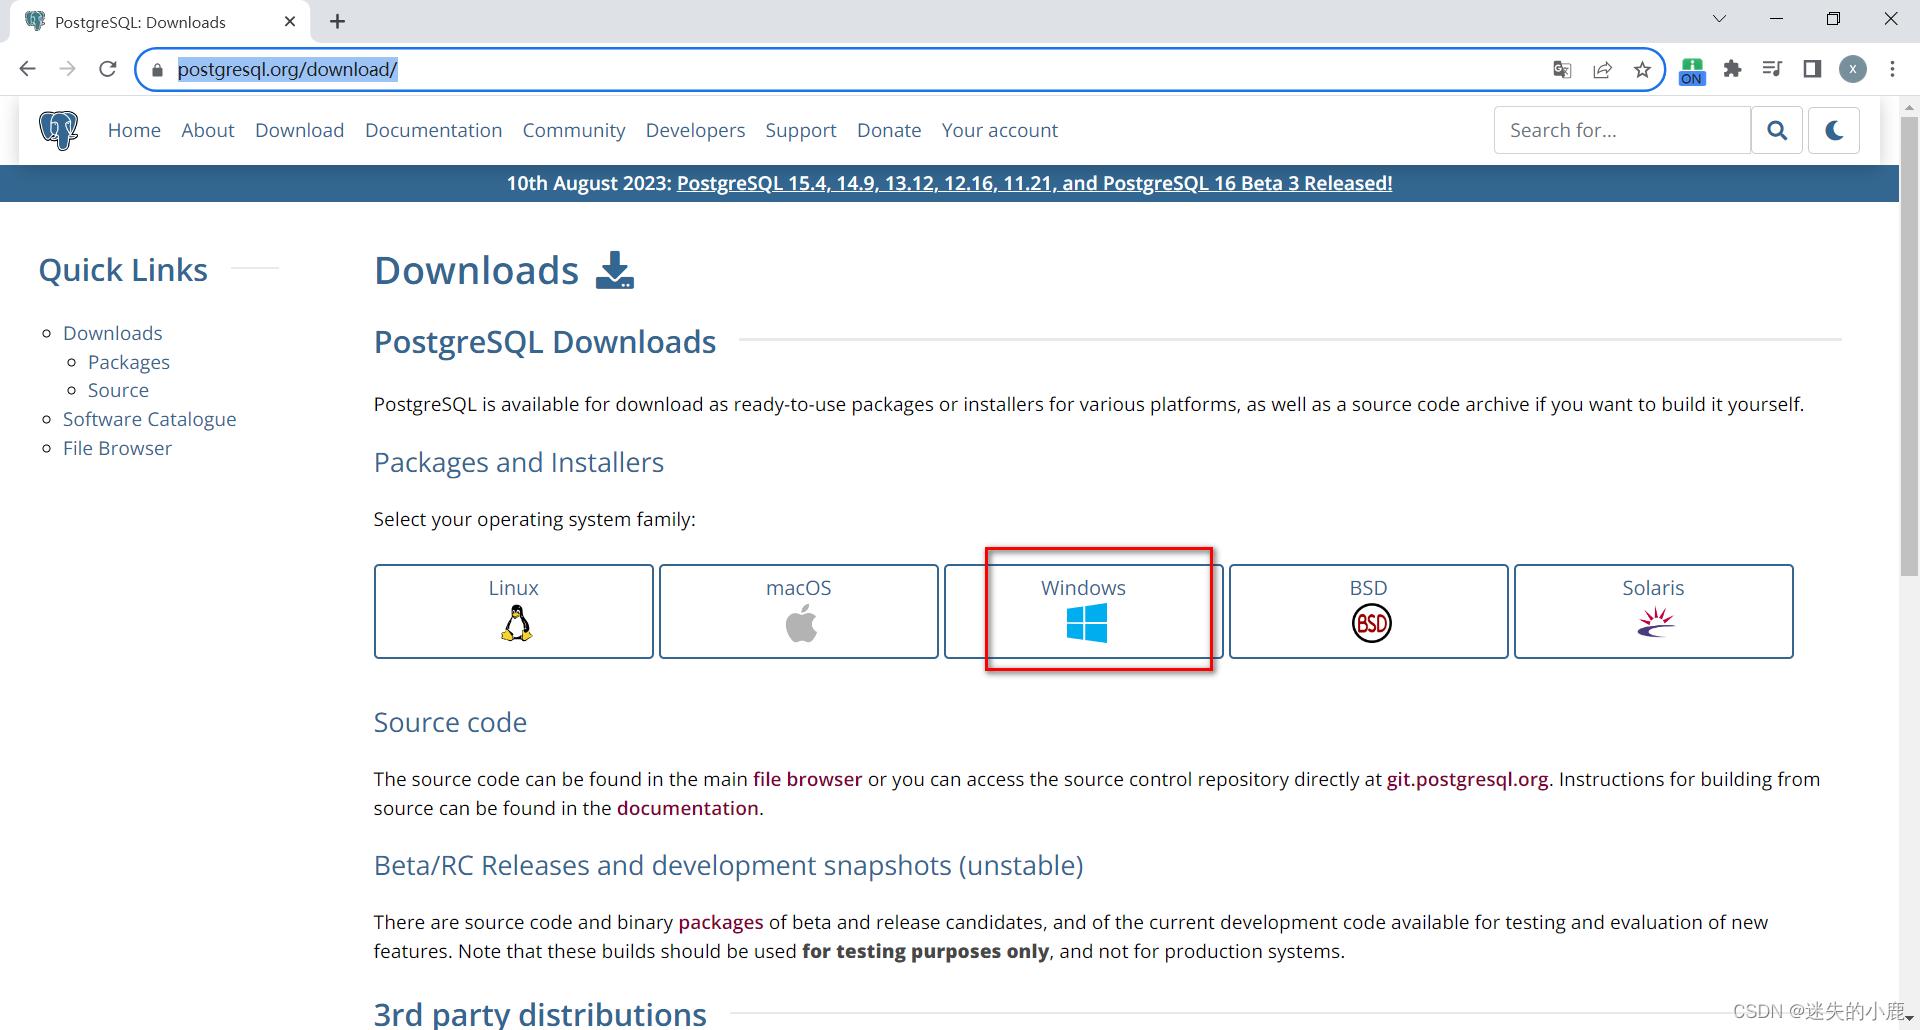Open new tab with plus button
The height and width of the screenshot is (1030, 1920).
338,22
